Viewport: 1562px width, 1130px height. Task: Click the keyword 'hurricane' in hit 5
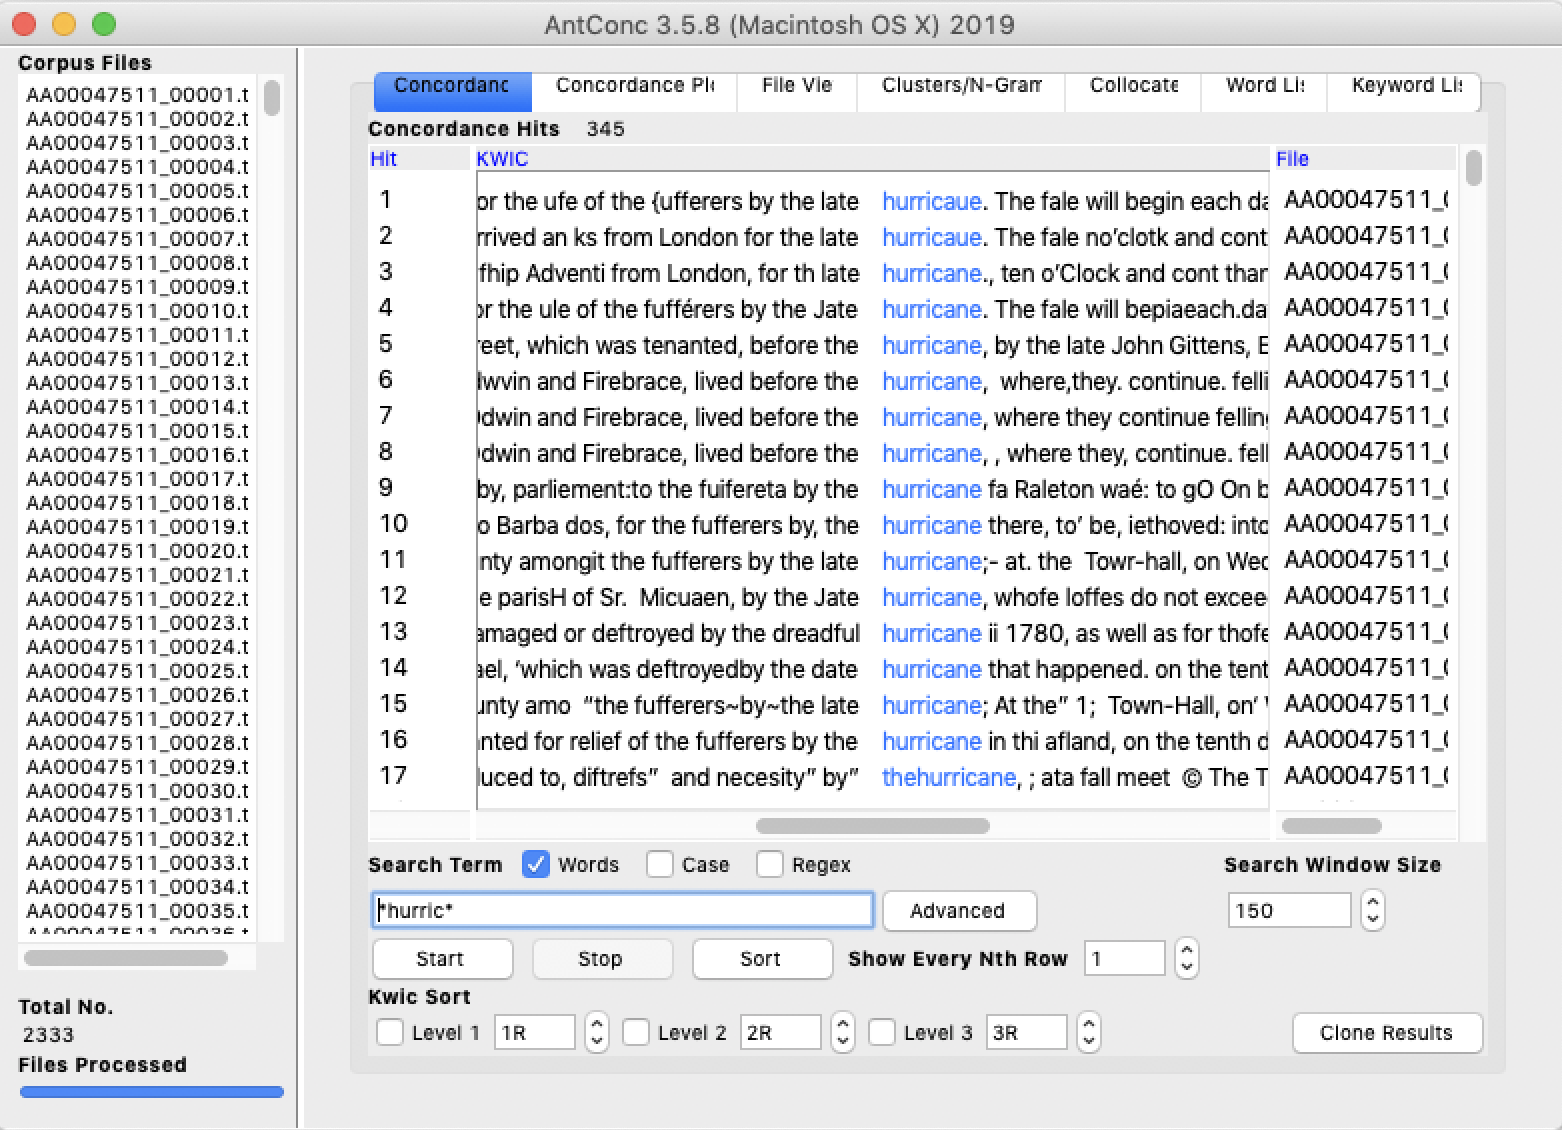tap(931, 346)
